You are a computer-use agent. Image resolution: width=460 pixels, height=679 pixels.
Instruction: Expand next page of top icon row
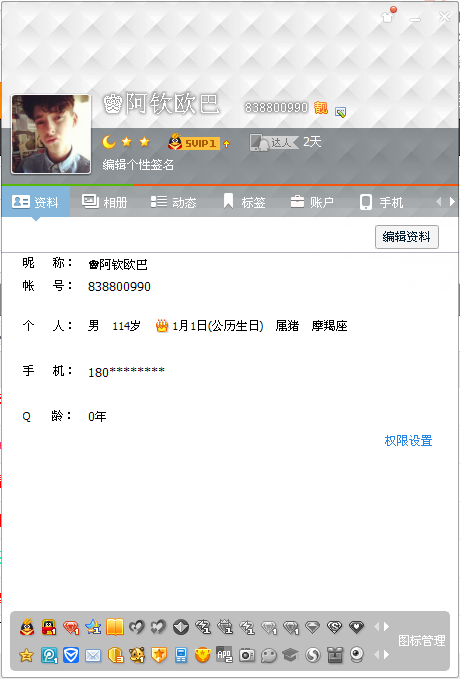(x=387, y=627)
